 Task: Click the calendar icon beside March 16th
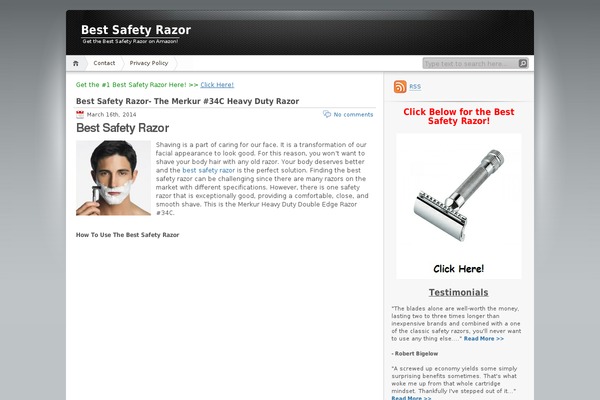80,114
